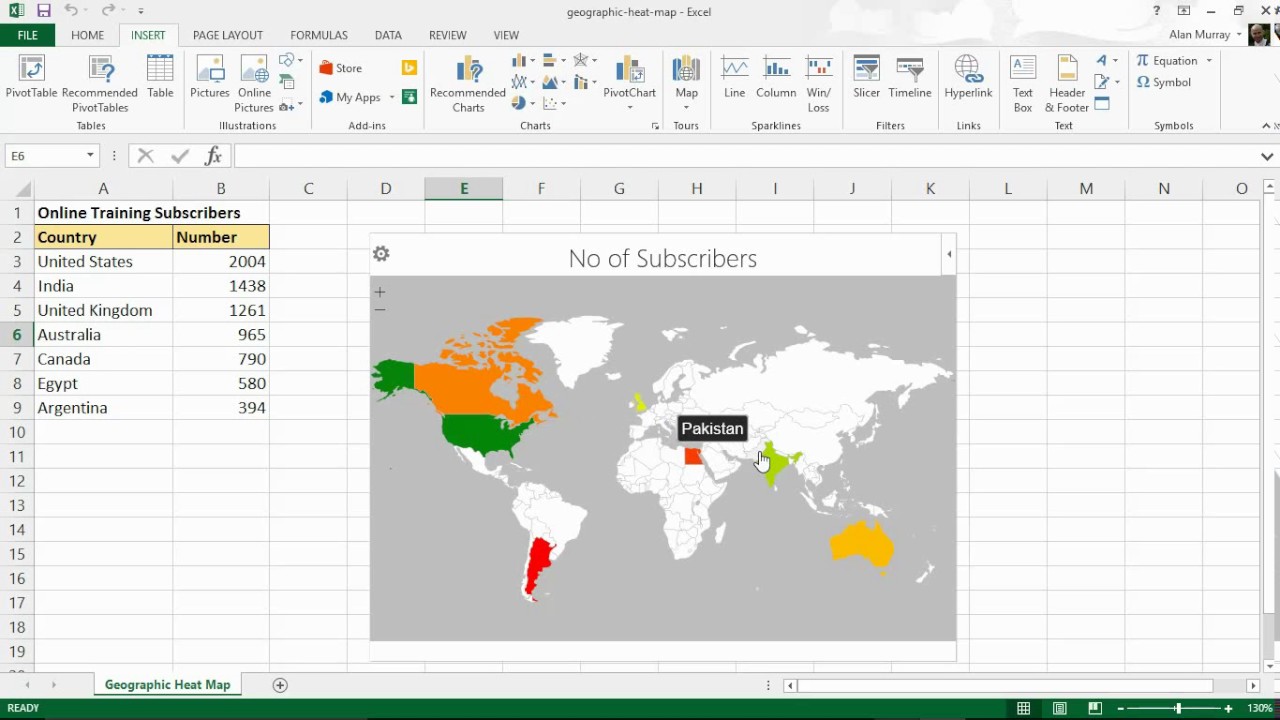The height and width of the screenshot is (720, 1280).
Task: Expand the formula bar
Action: point(1267,156)
